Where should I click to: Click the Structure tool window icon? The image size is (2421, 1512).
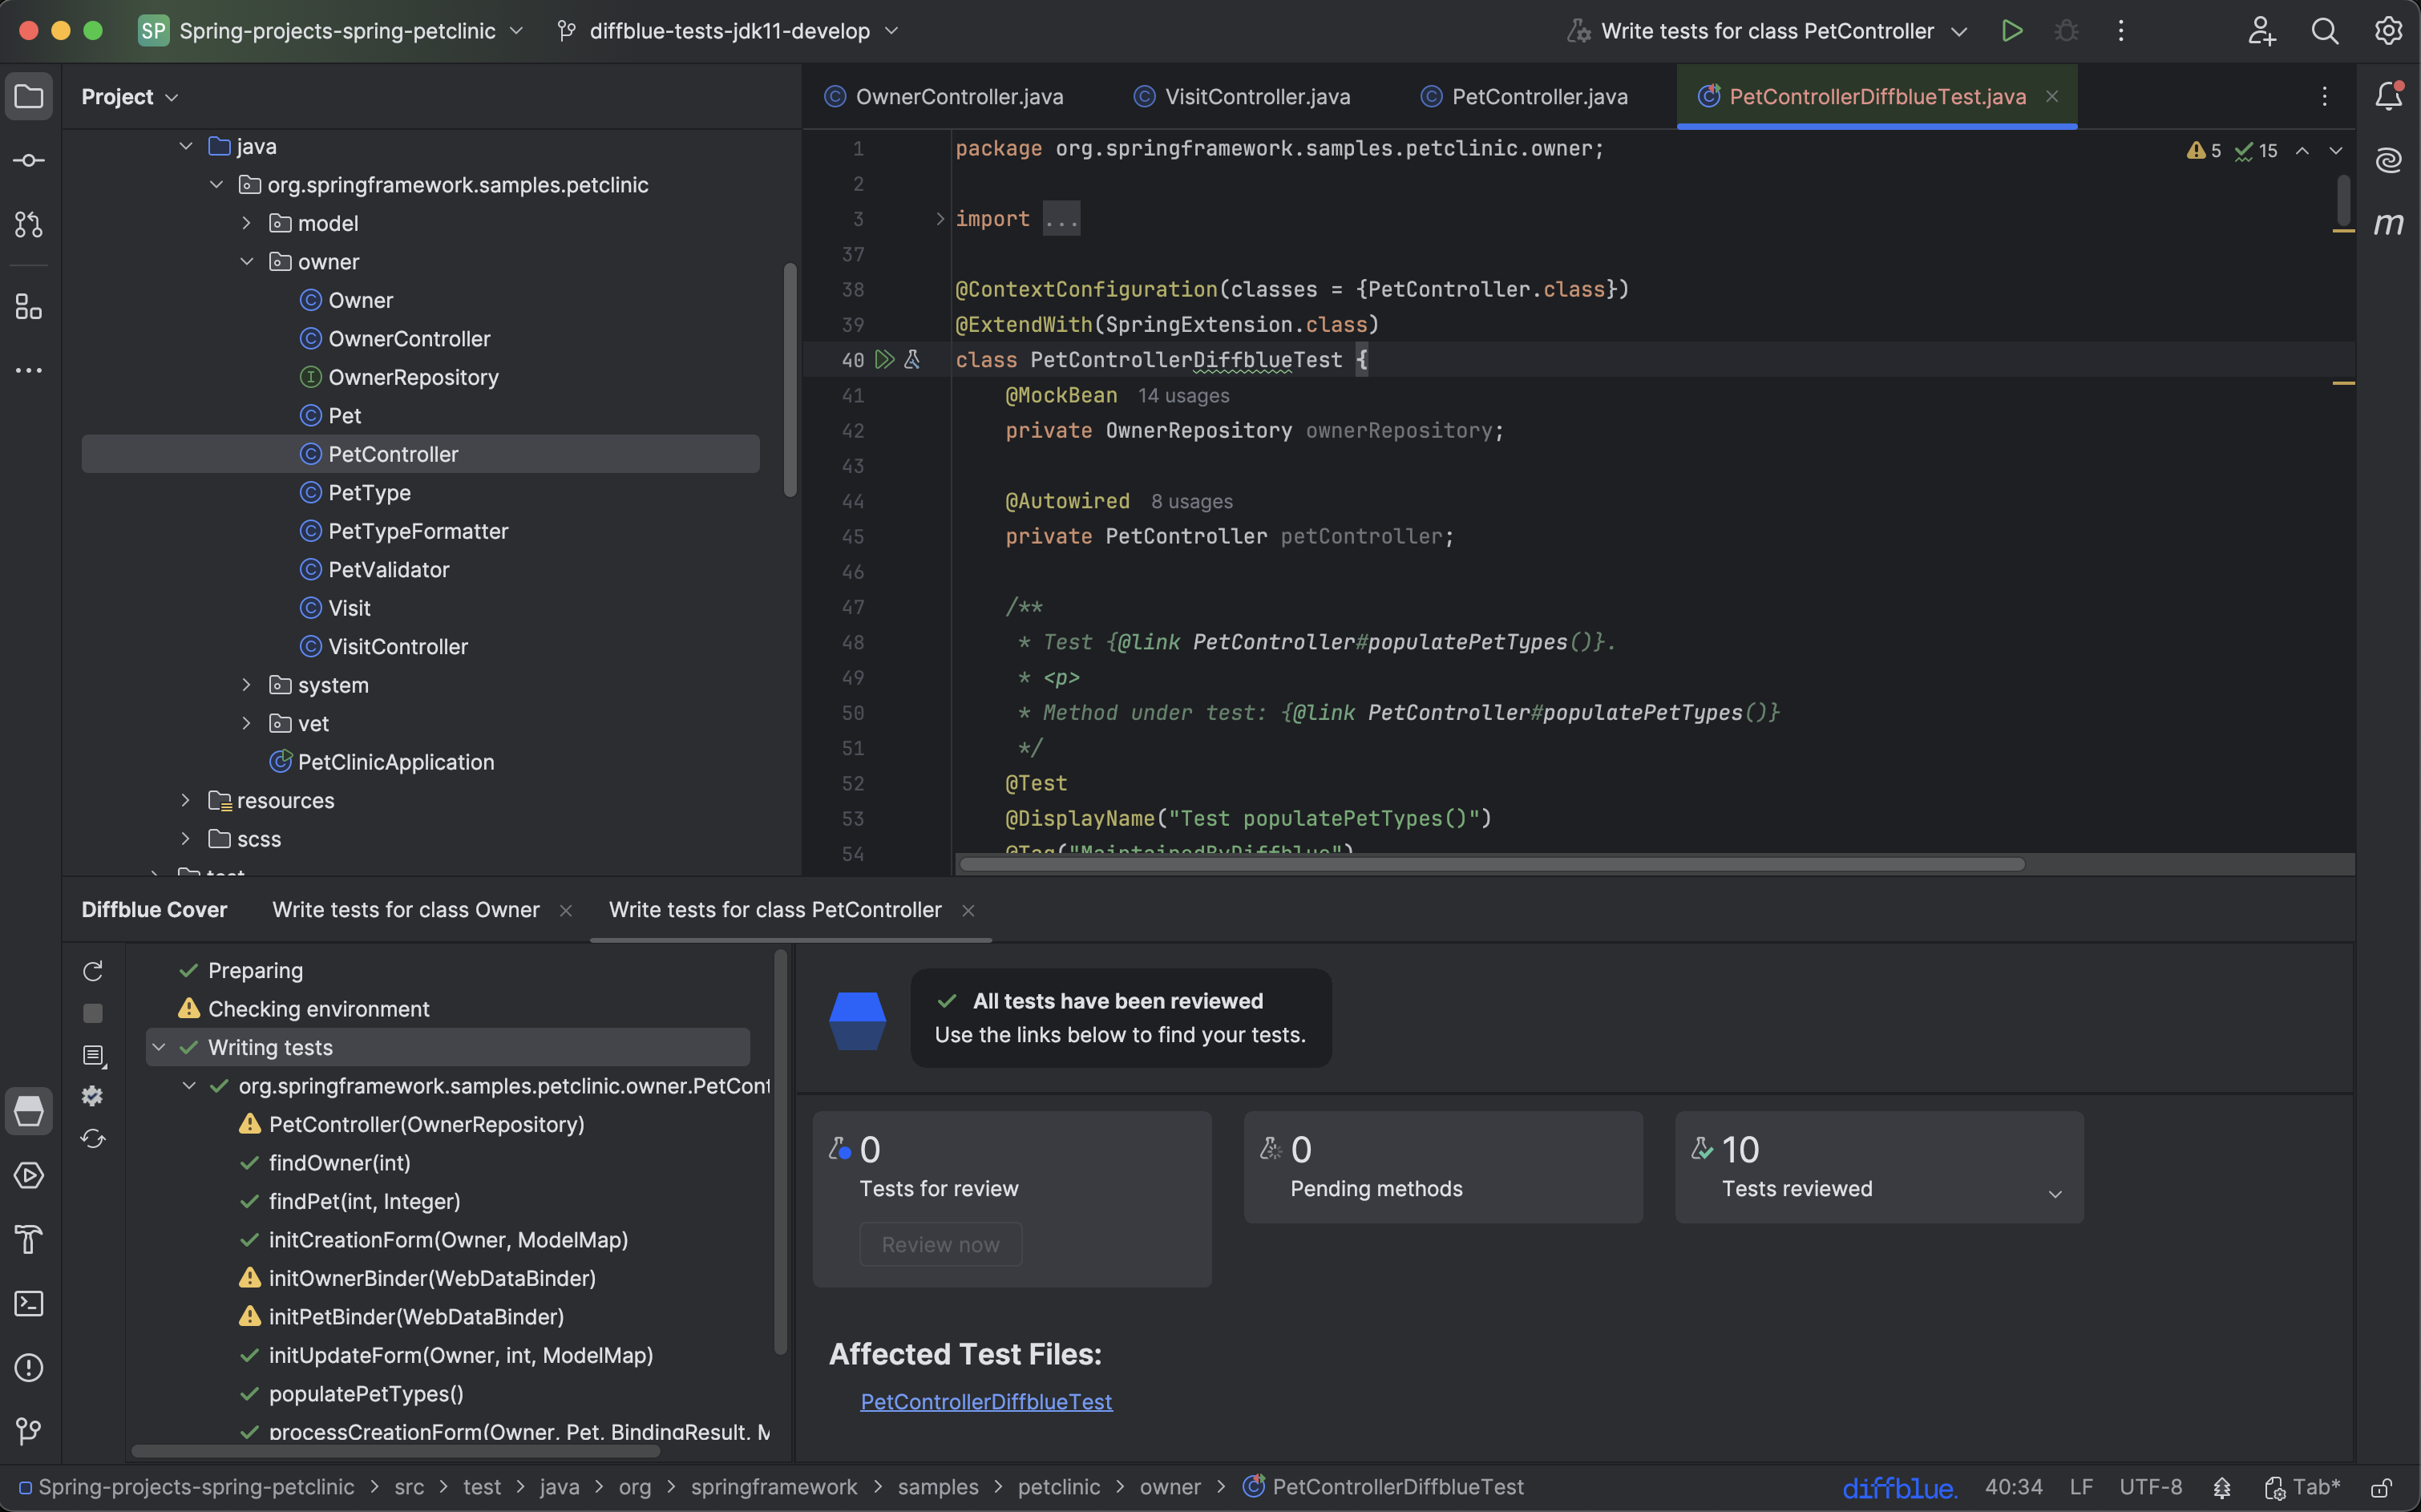(x=29, y=307)
